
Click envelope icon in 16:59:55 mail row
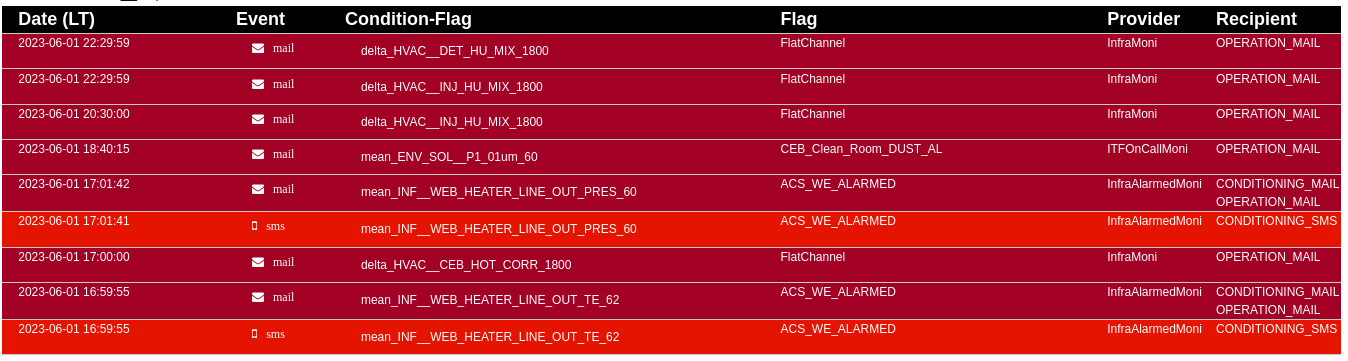click(x=258, y=297)
